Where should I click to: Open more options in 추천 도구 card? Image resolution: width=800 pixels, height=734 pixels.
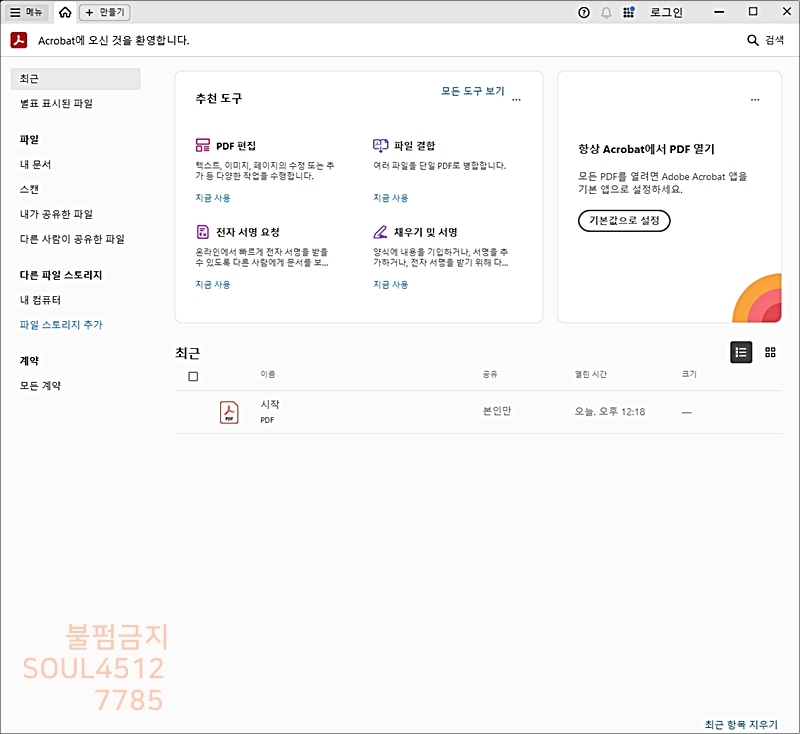coord(516,99)
